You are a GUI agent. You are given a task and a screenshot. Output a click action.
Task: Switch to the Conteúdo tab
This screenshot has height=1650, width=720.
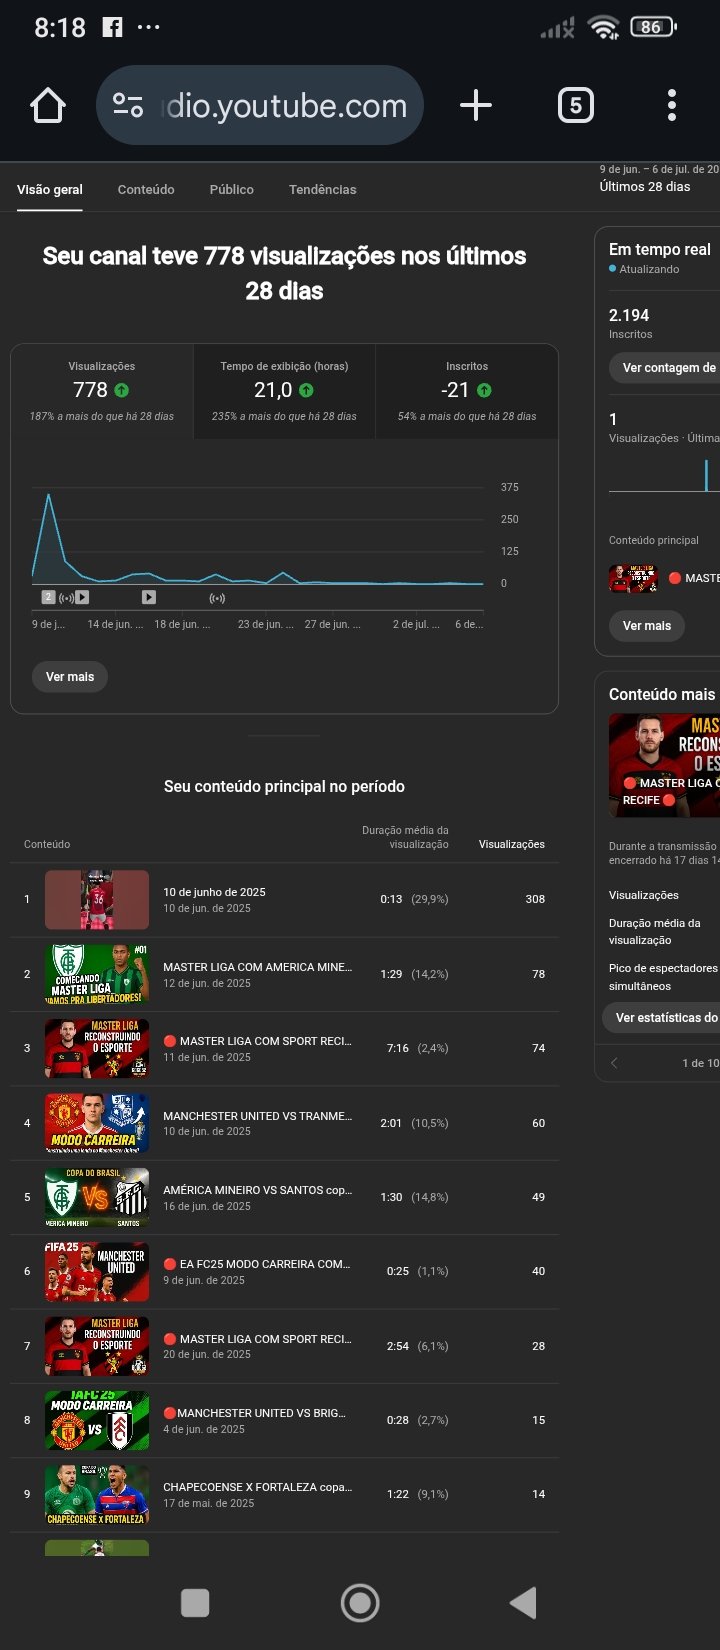click(146, 189)
